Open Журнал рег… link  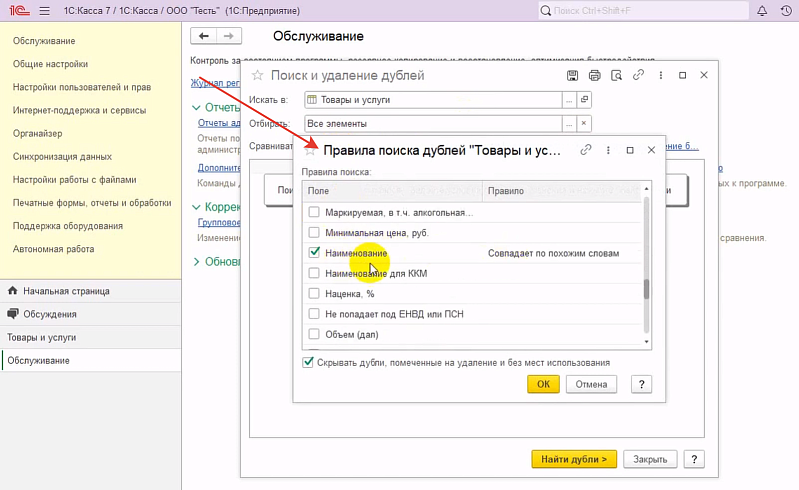point(215,83)
